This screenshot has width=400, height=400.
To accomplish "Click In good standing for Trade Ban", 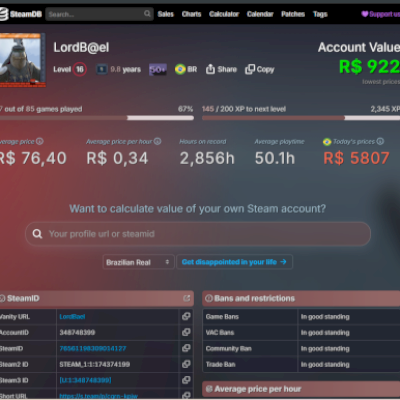I will (325, 364).
